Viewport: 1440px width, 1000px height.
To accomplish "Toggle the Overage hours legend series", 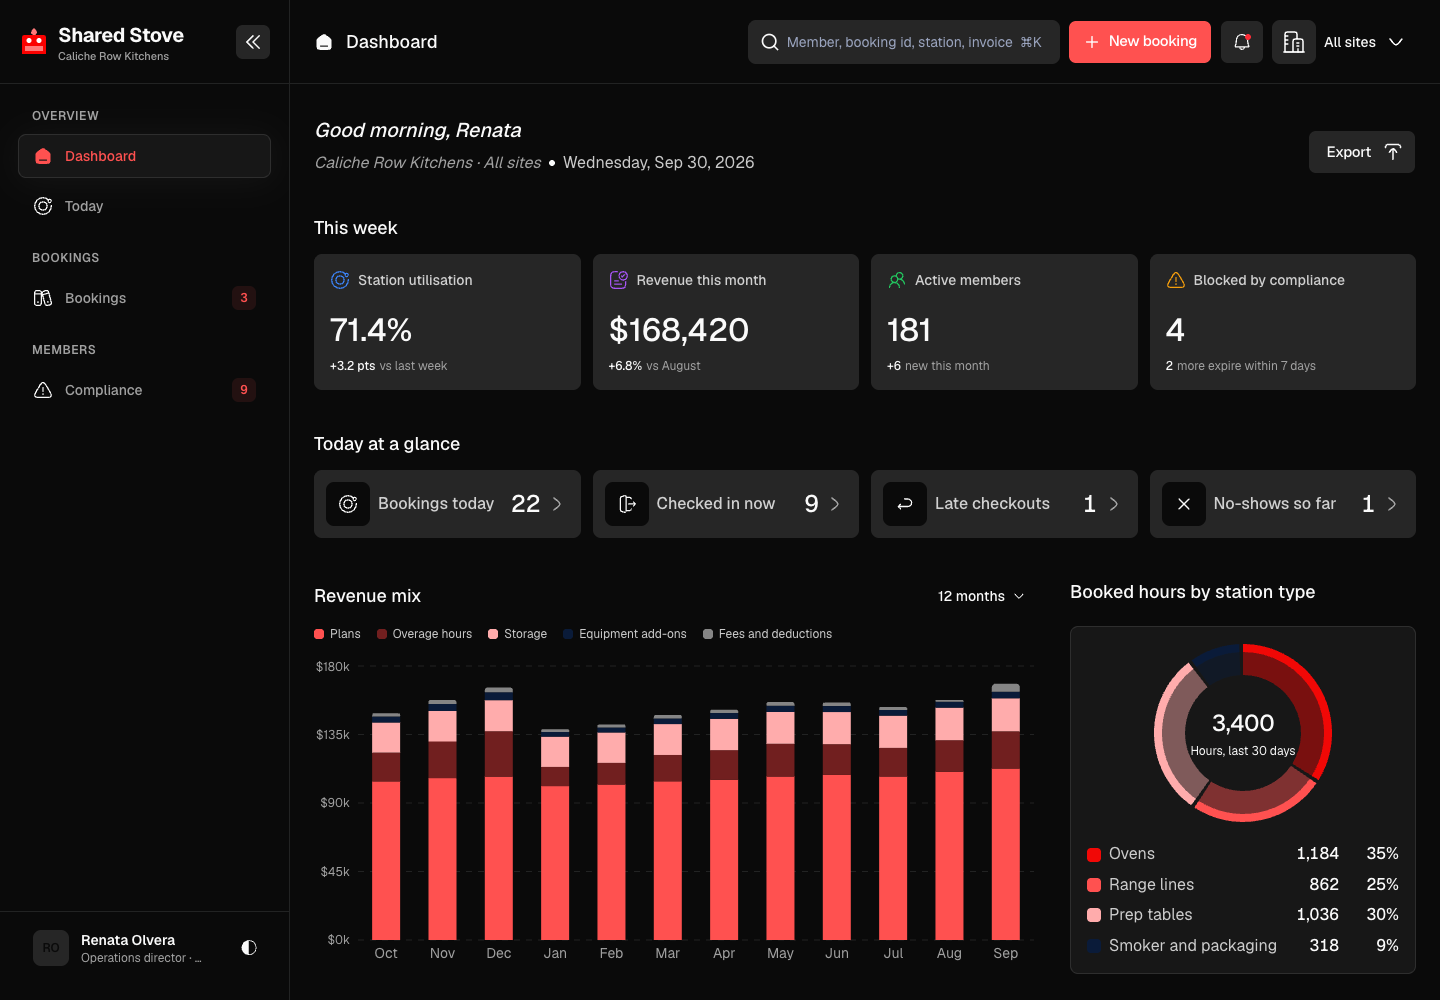I will (424, 634).
